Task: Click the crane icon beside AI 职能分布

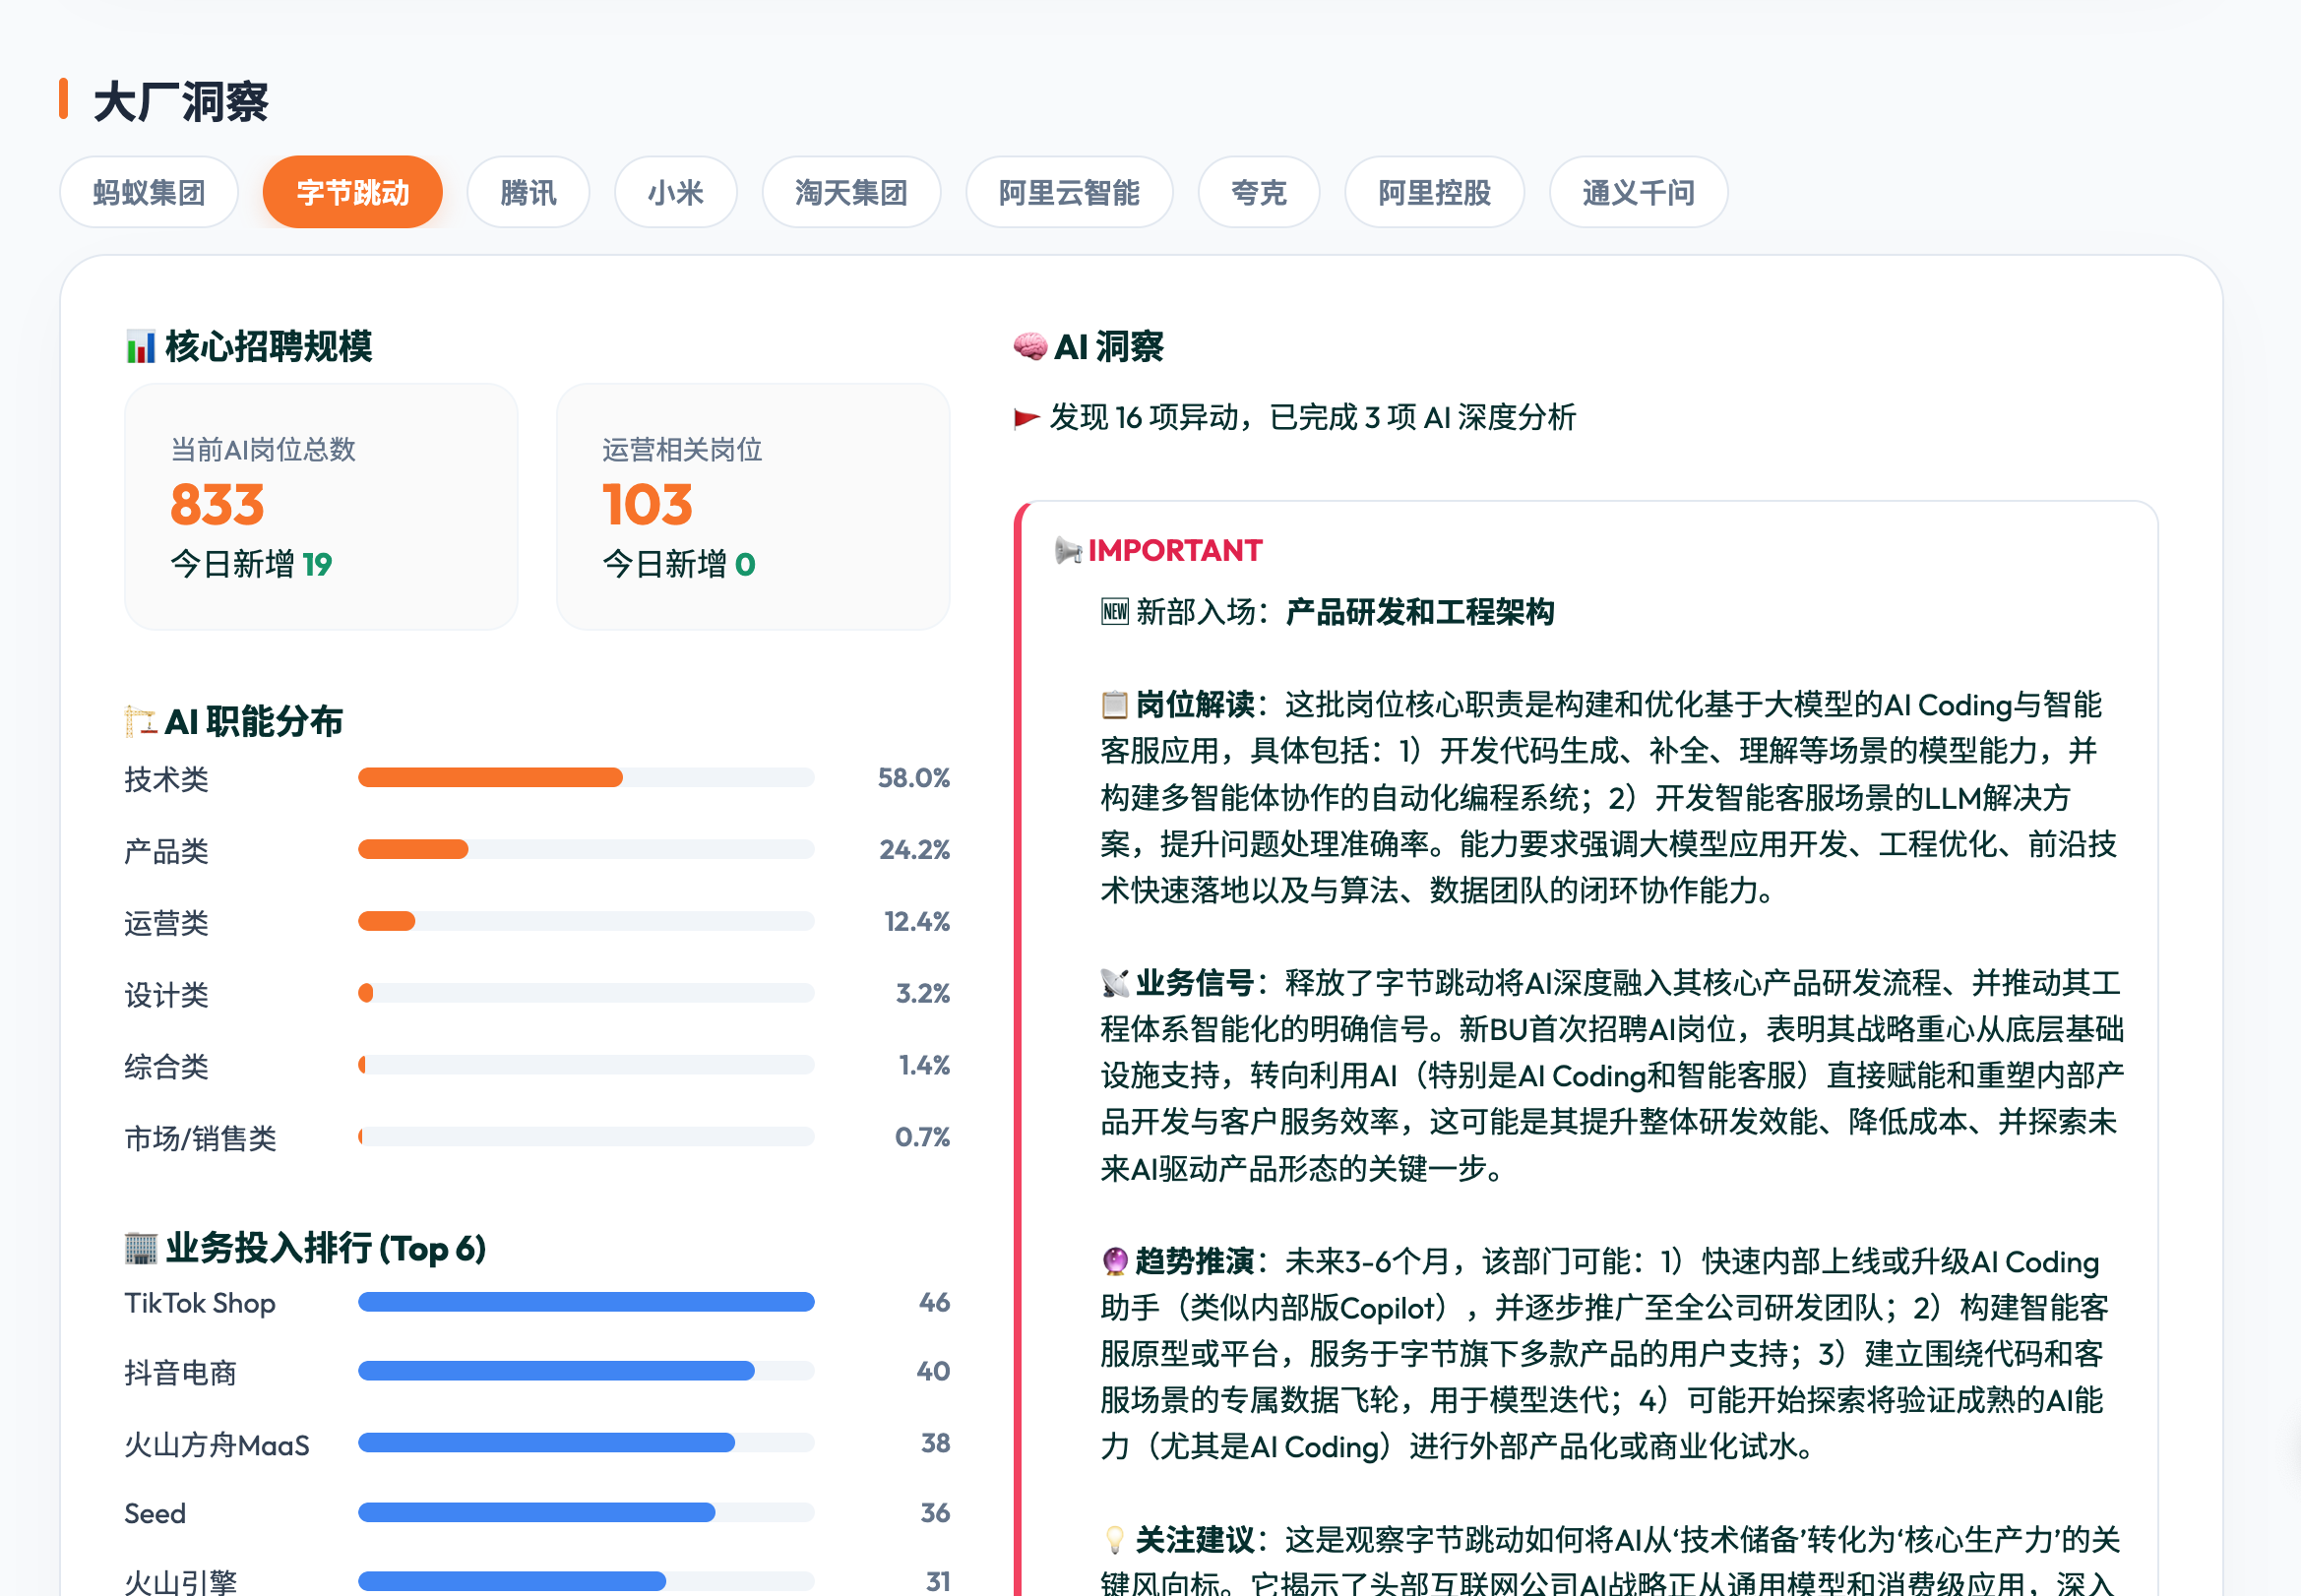Action: coord(141,721)
